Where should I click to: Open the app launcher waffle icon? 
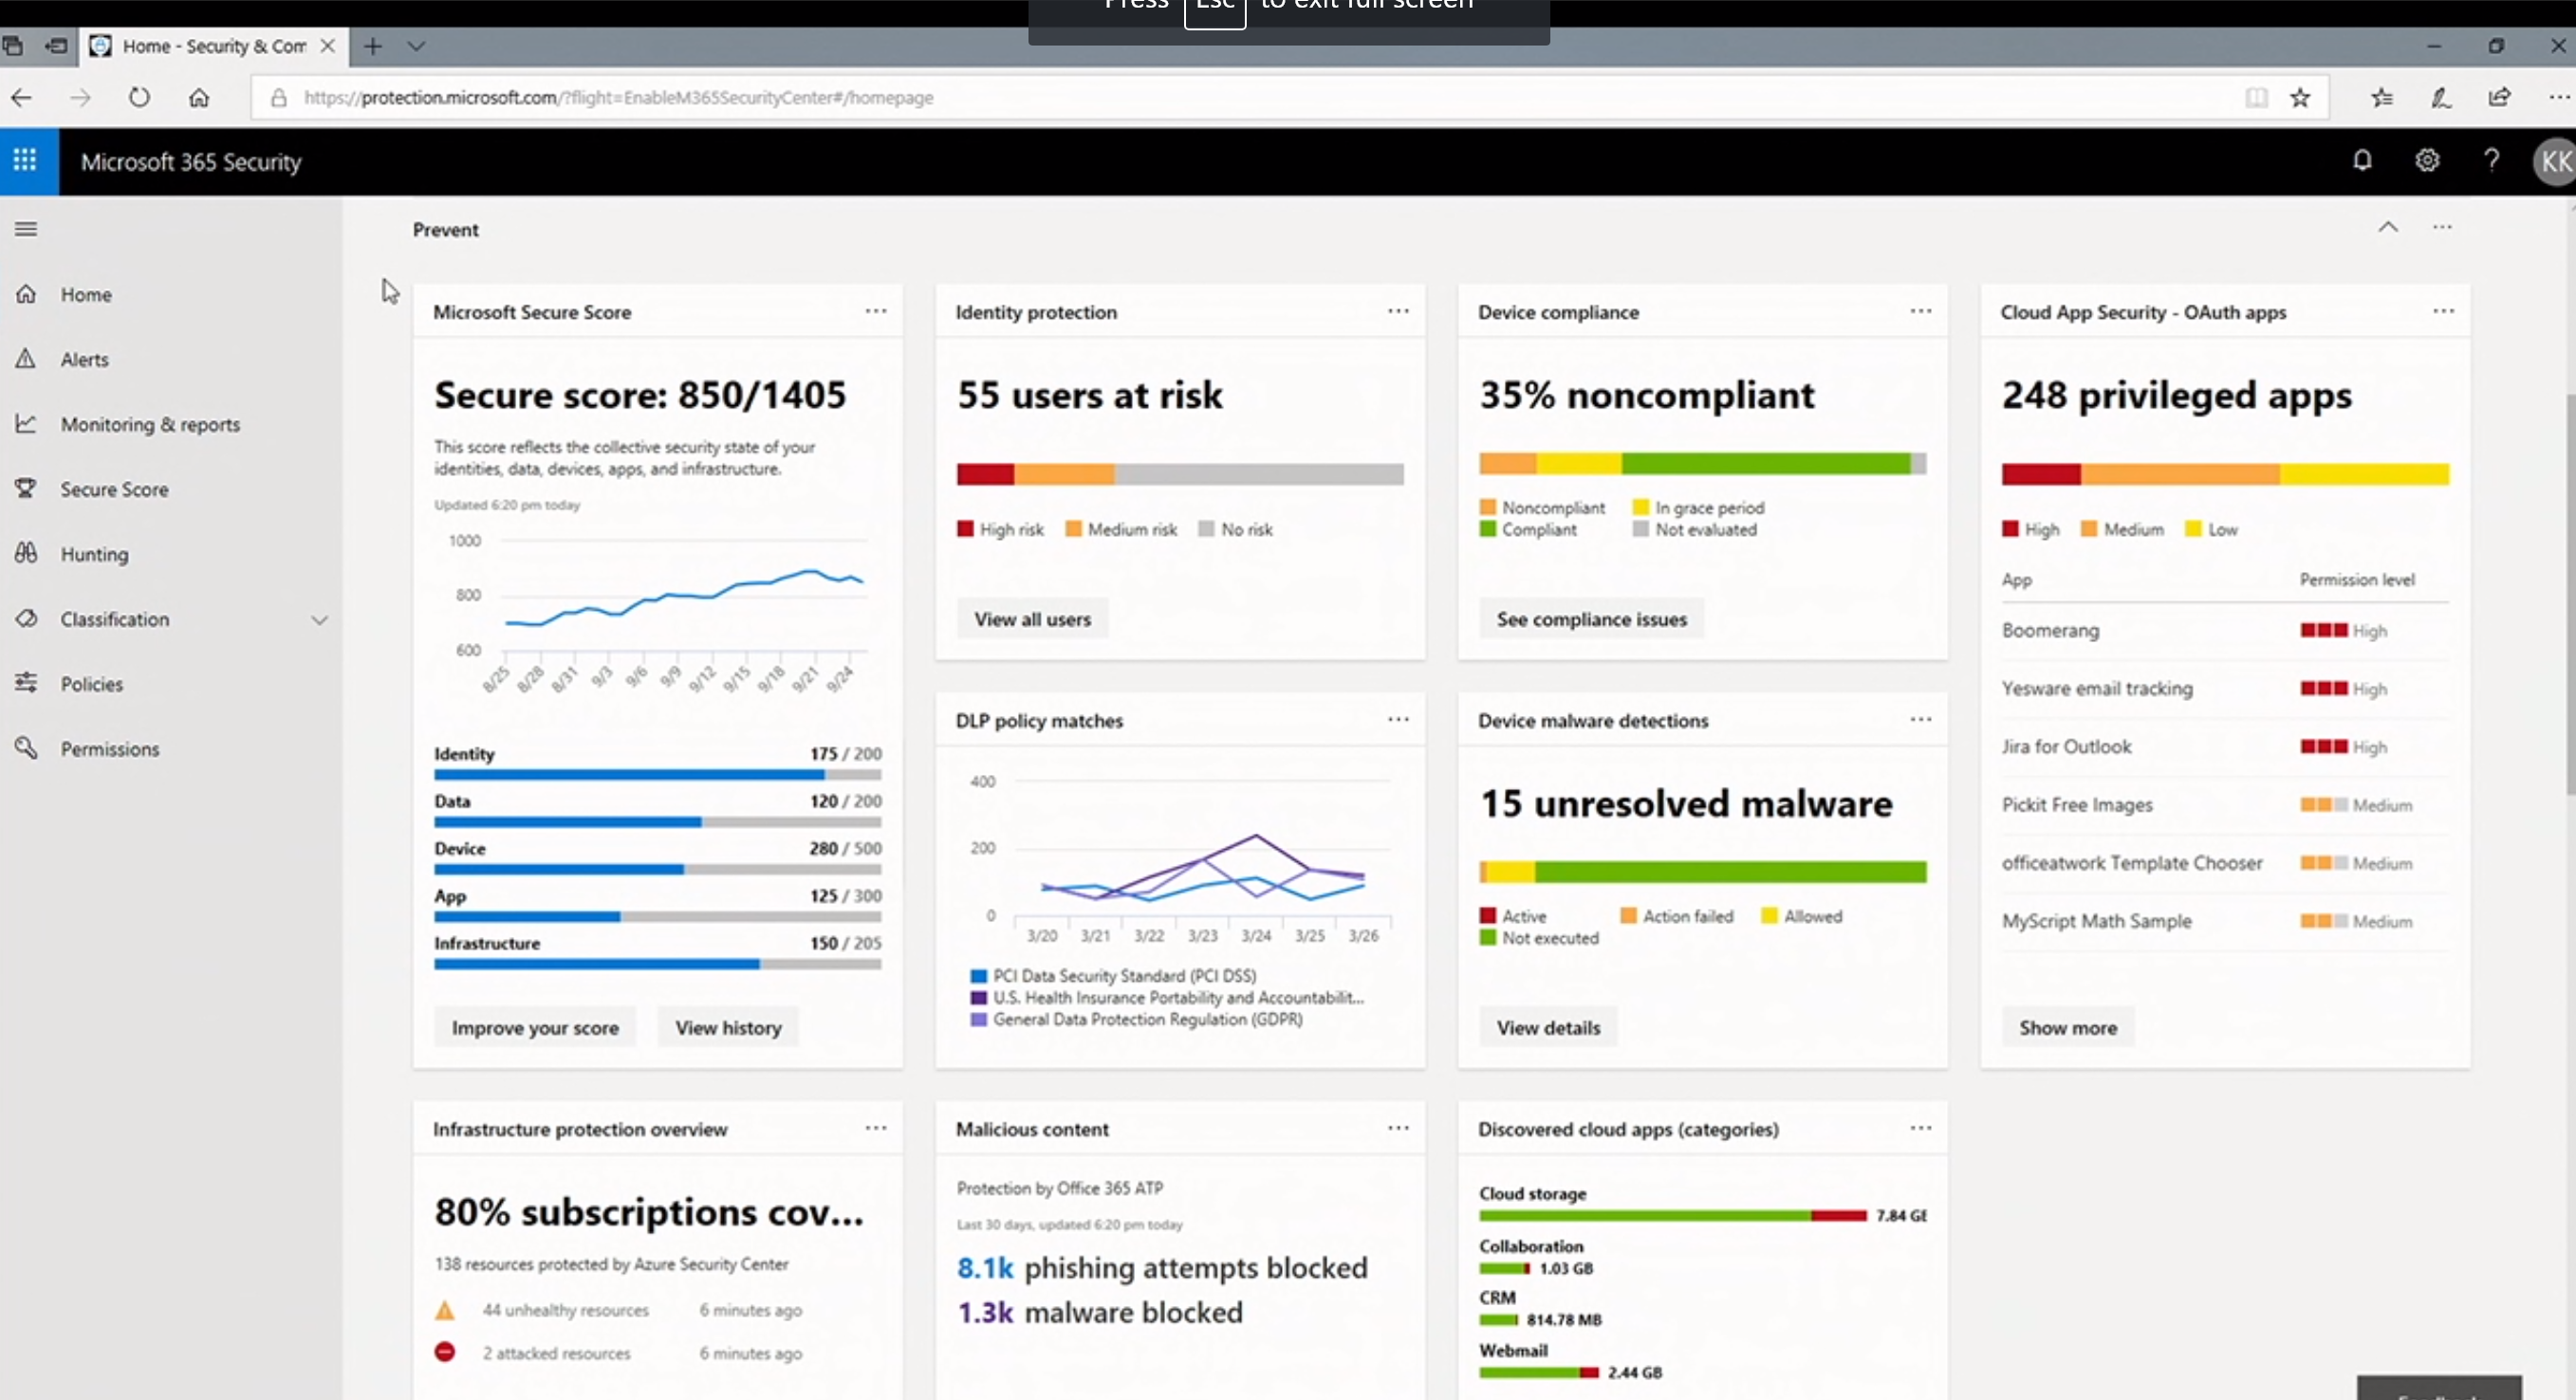coord(25,160)
